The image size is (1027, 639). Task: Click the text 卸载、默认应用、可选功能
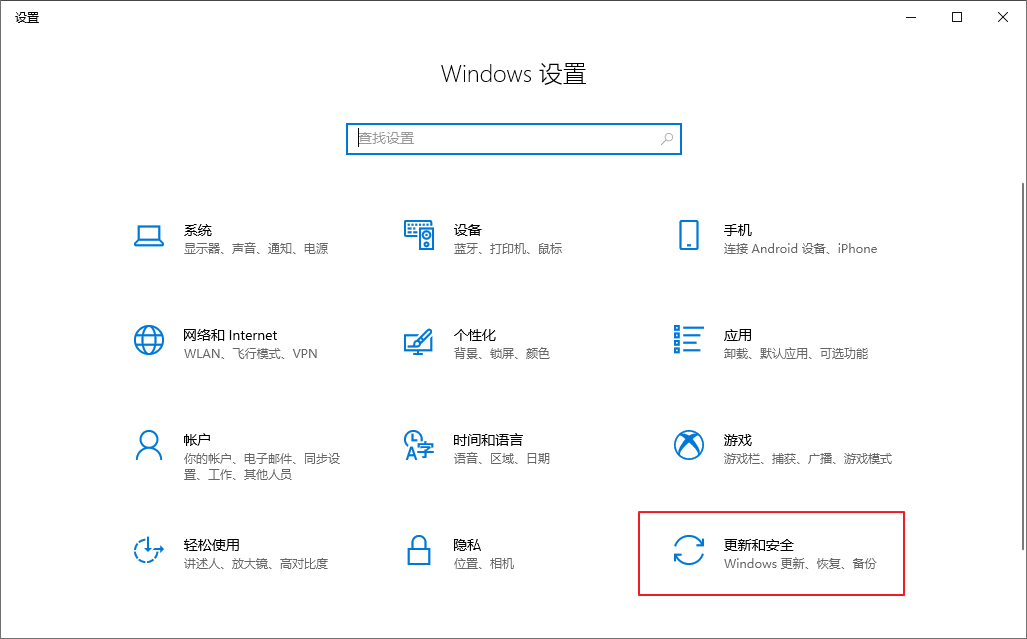[x=796, y=354]
